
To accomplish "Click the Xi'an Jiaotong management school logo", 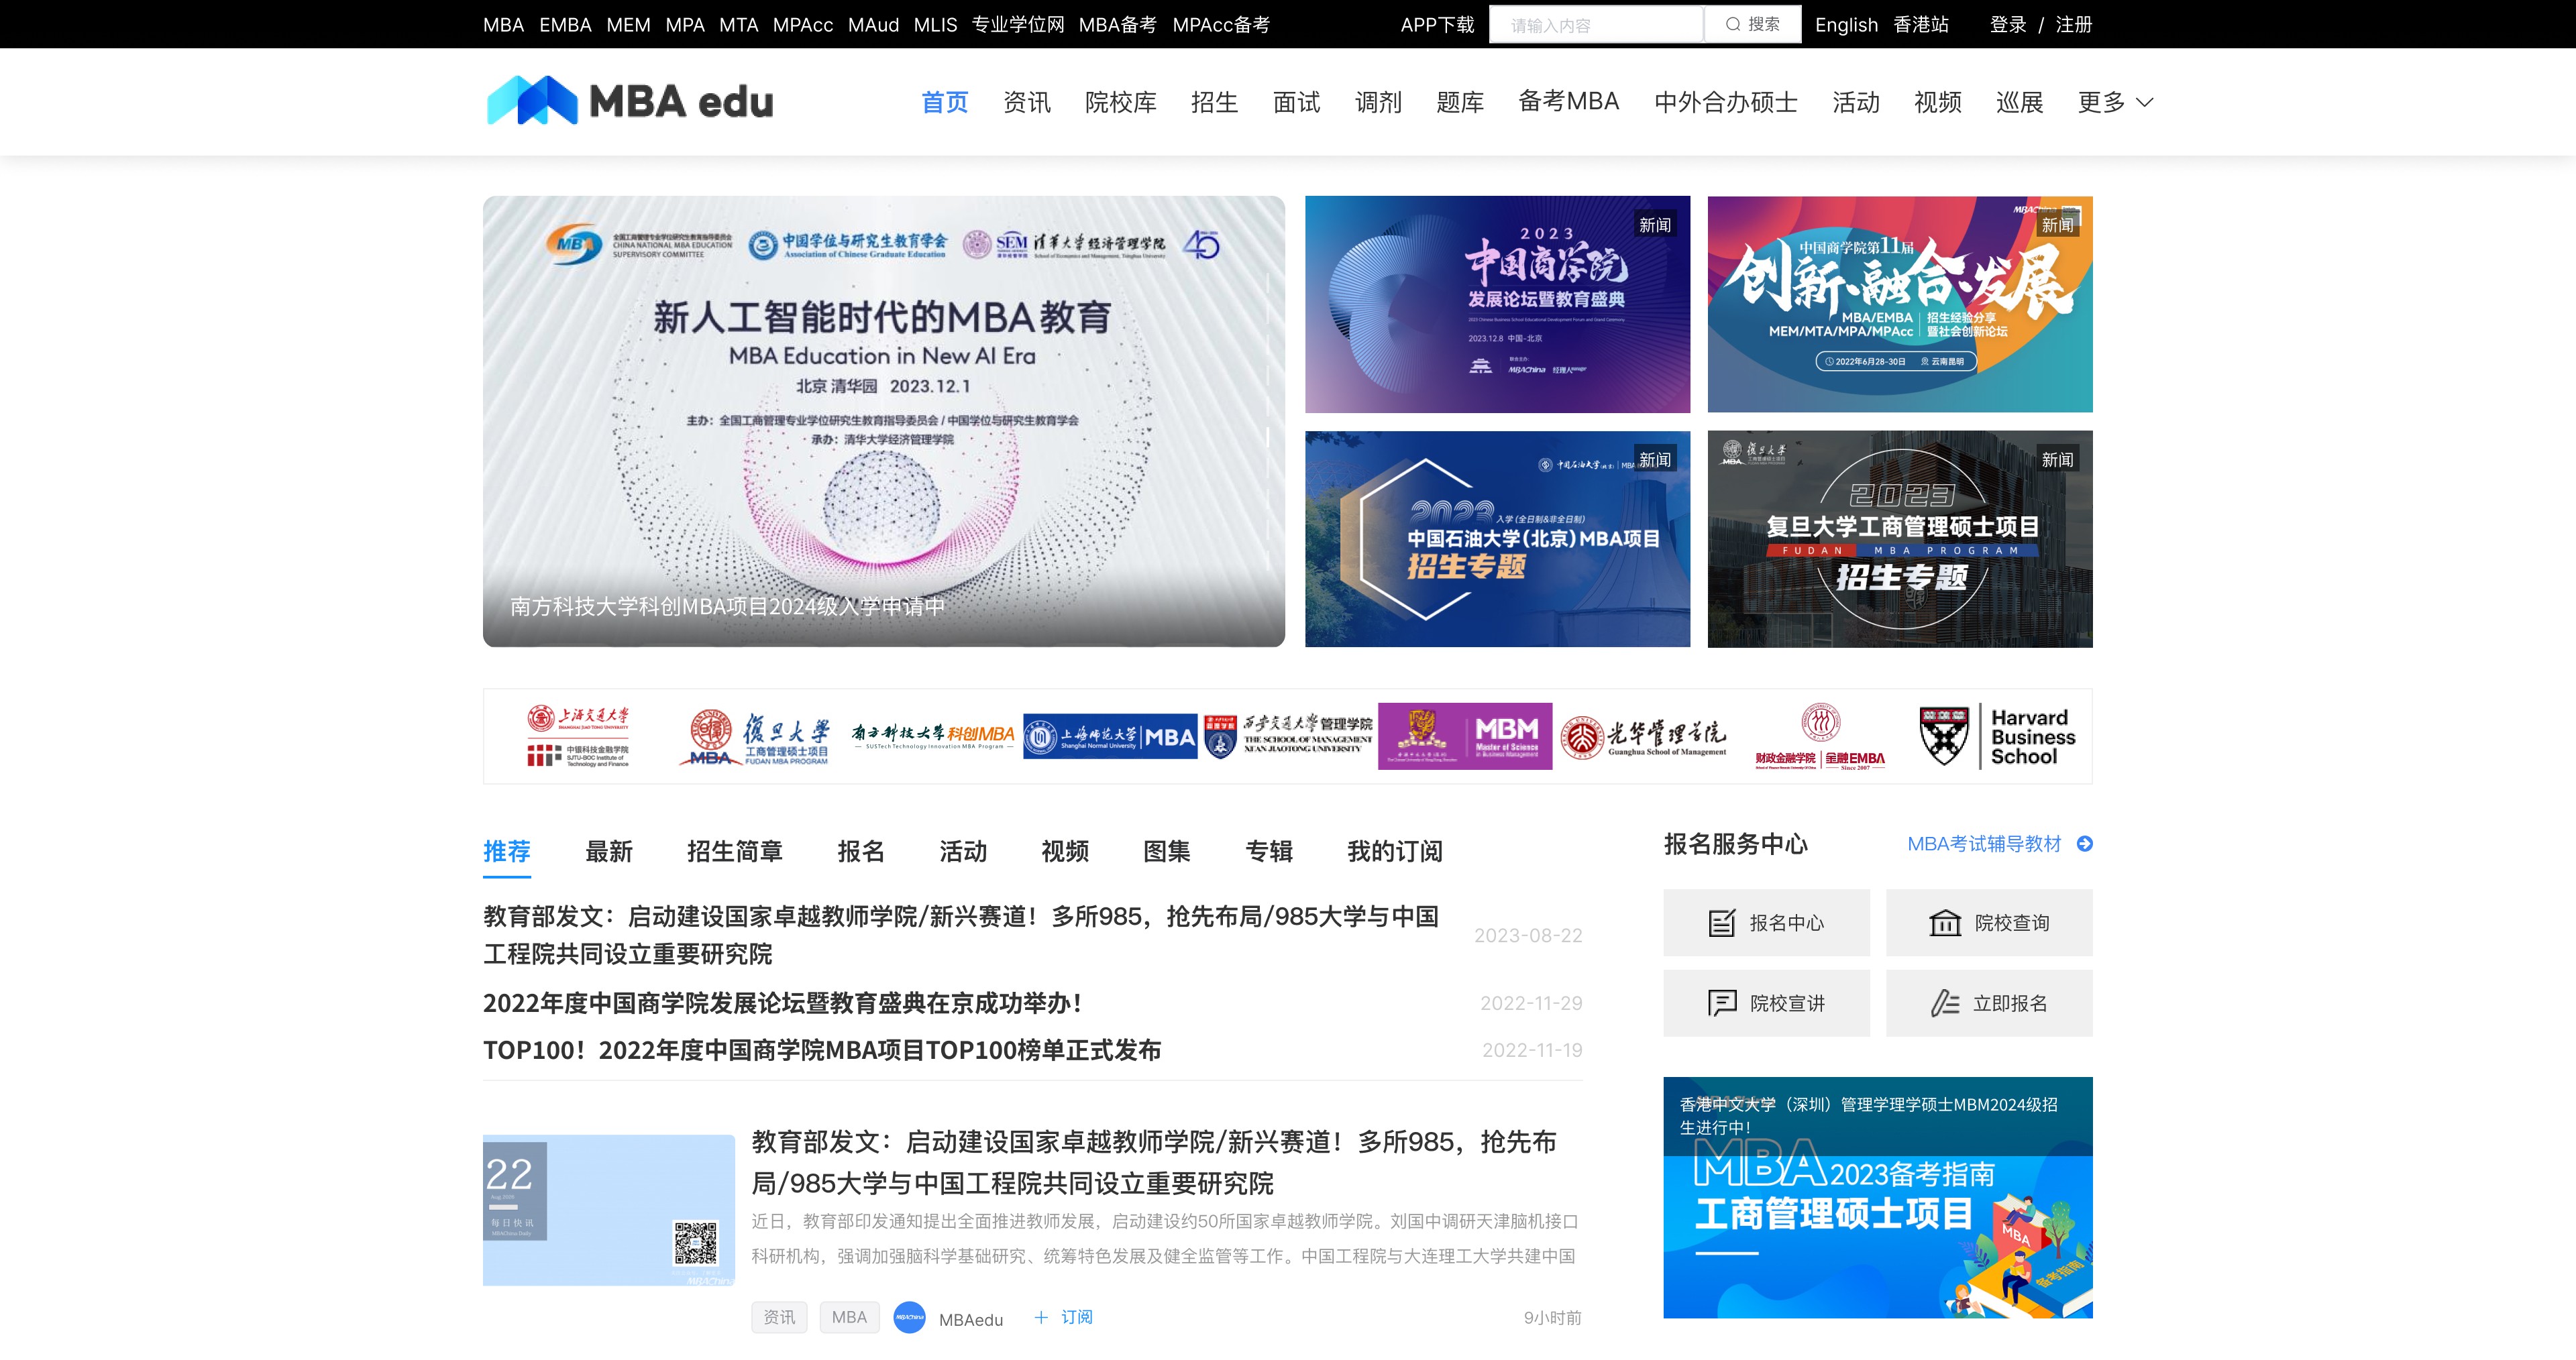I will tap(1288, 736).
